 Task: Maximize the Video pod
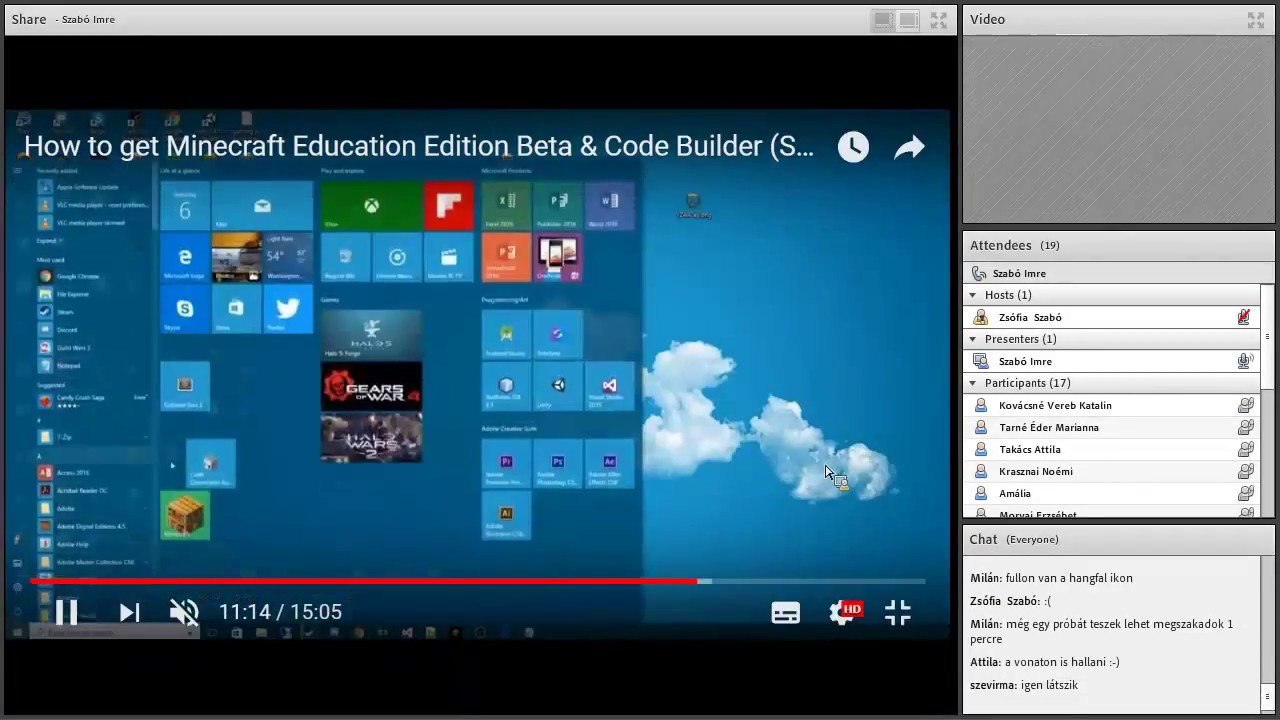point(1256,20)
